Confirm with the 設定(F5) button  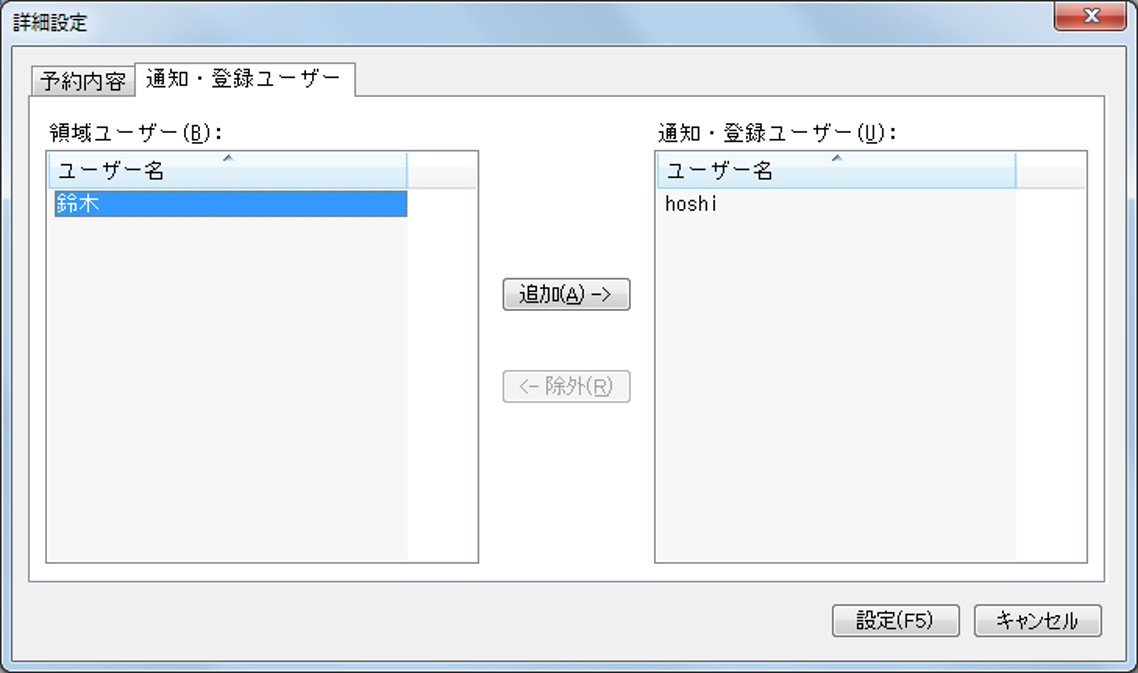[896, 621]
